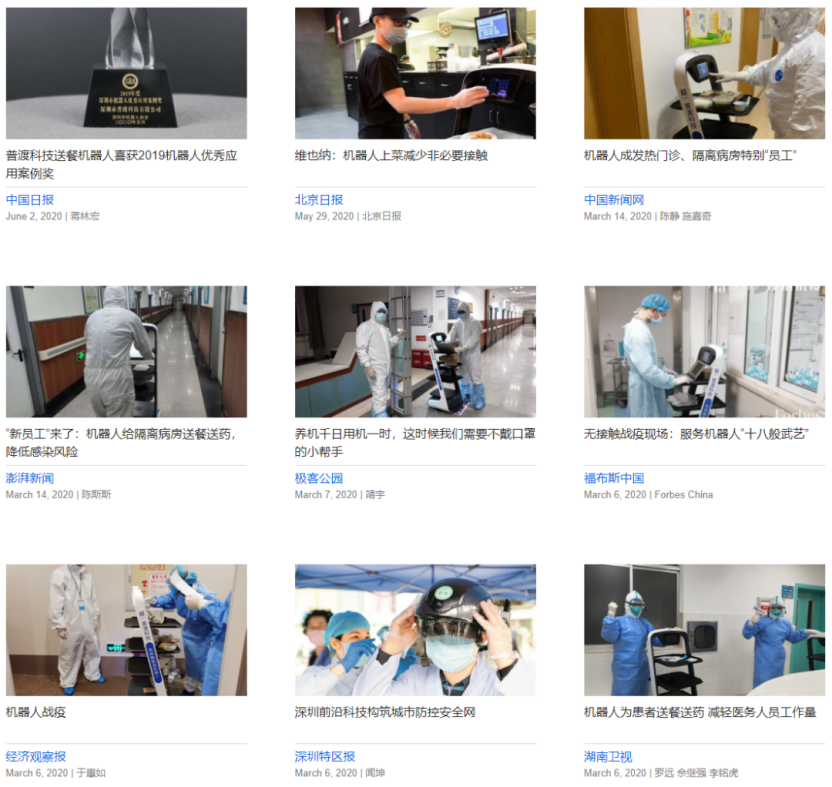Open the 澎湃新闻 source link
Viewport: 832px width, 787px height.
click(30, 478)
